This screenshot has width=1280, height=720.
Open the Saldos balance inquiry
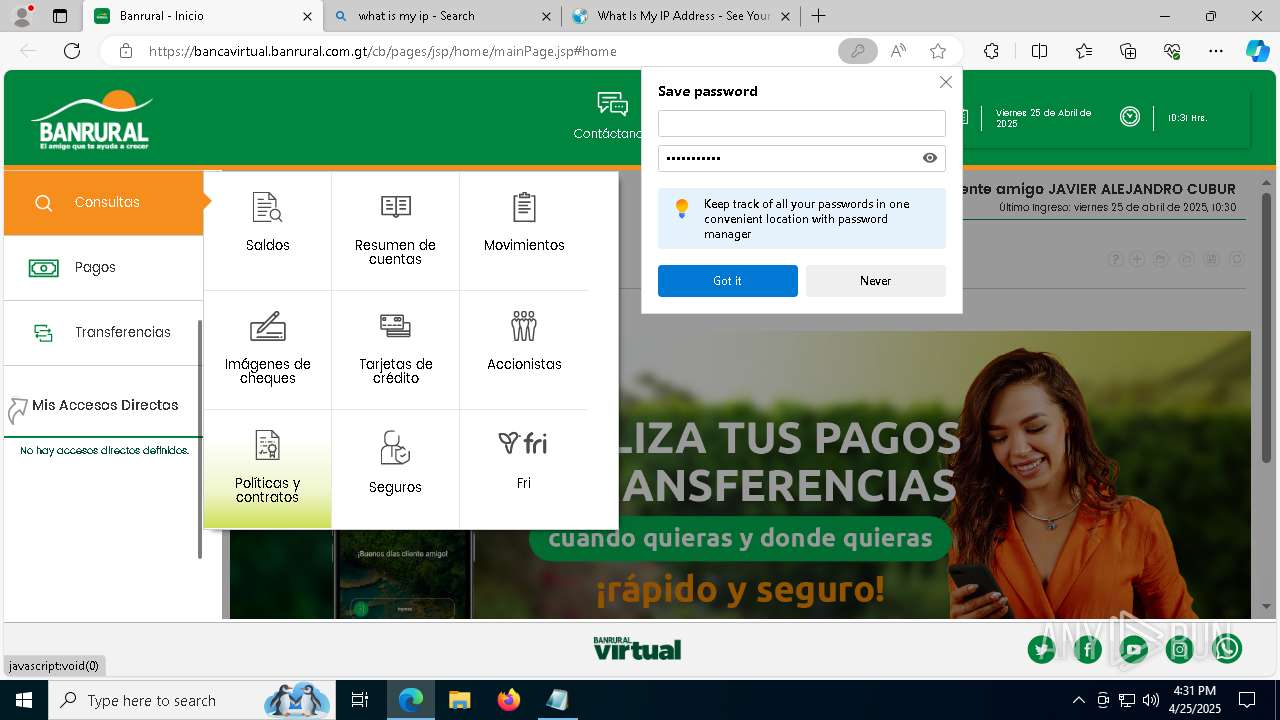(267, 222)
